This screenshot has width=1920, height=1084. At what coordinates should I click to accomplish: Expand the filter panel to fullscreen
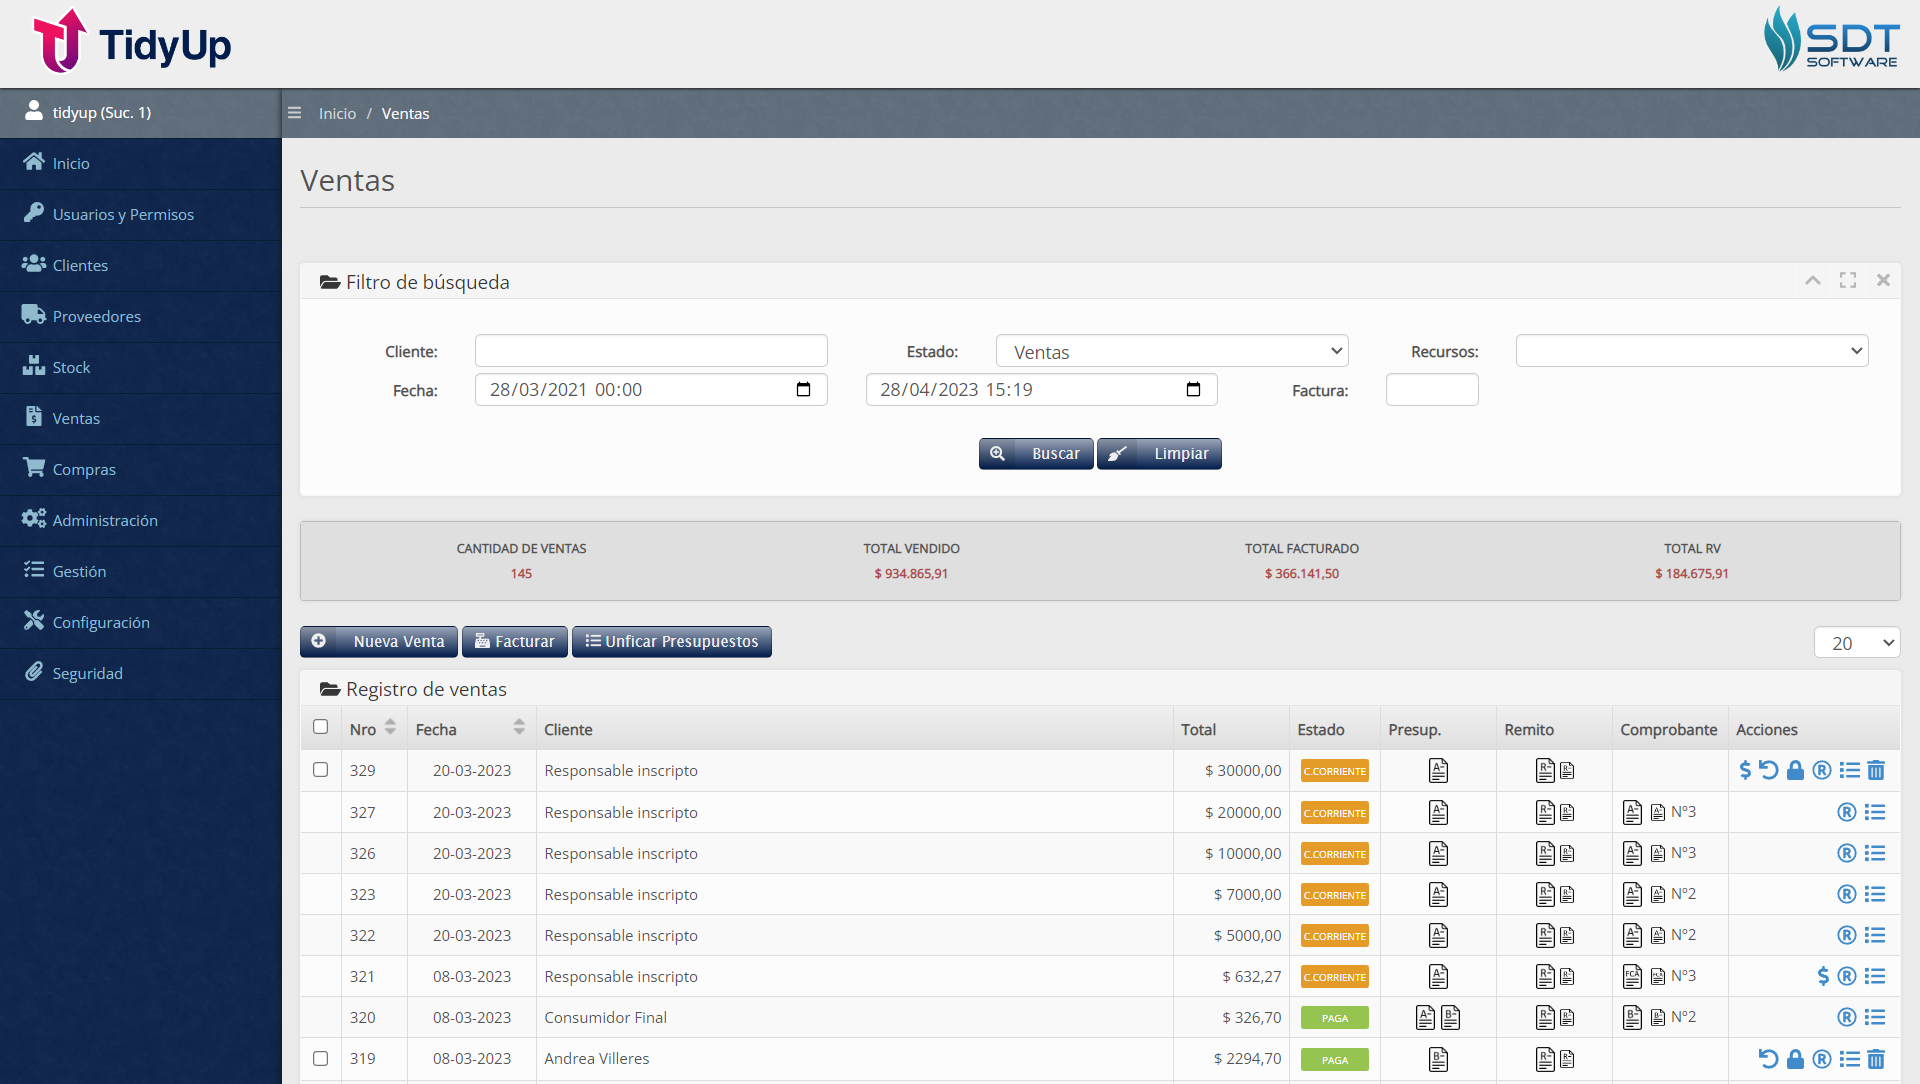click(x=1848, y=281)
